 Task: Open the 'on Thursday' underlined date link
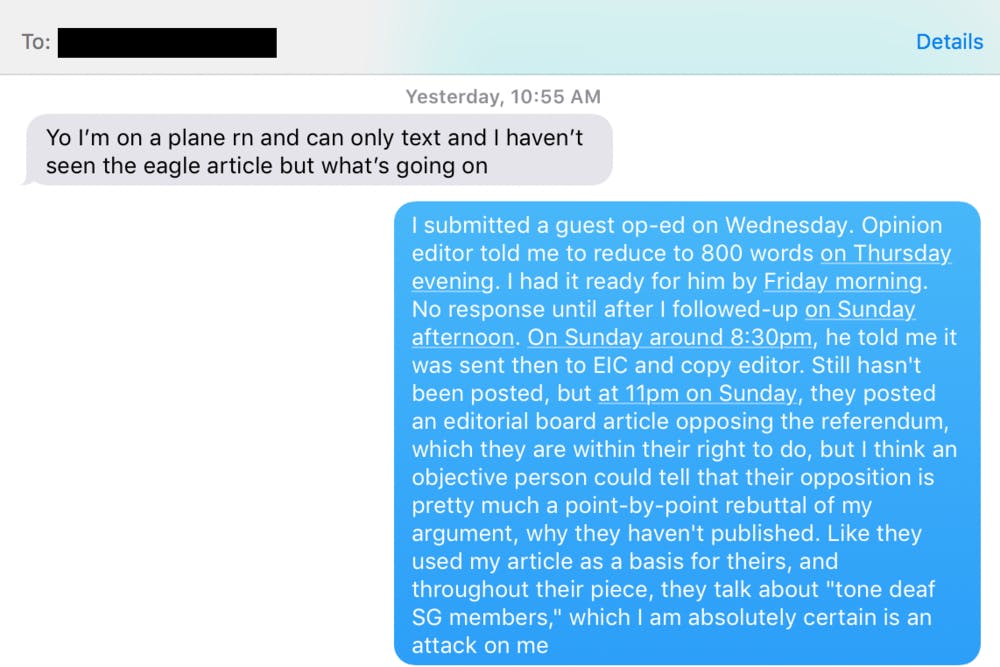click(x=886, y=253)
